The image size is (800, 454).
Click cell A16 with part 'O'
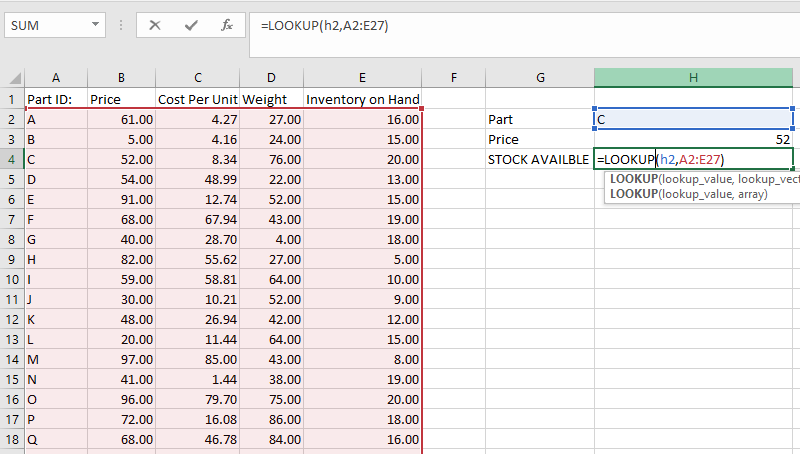[56, 399]
